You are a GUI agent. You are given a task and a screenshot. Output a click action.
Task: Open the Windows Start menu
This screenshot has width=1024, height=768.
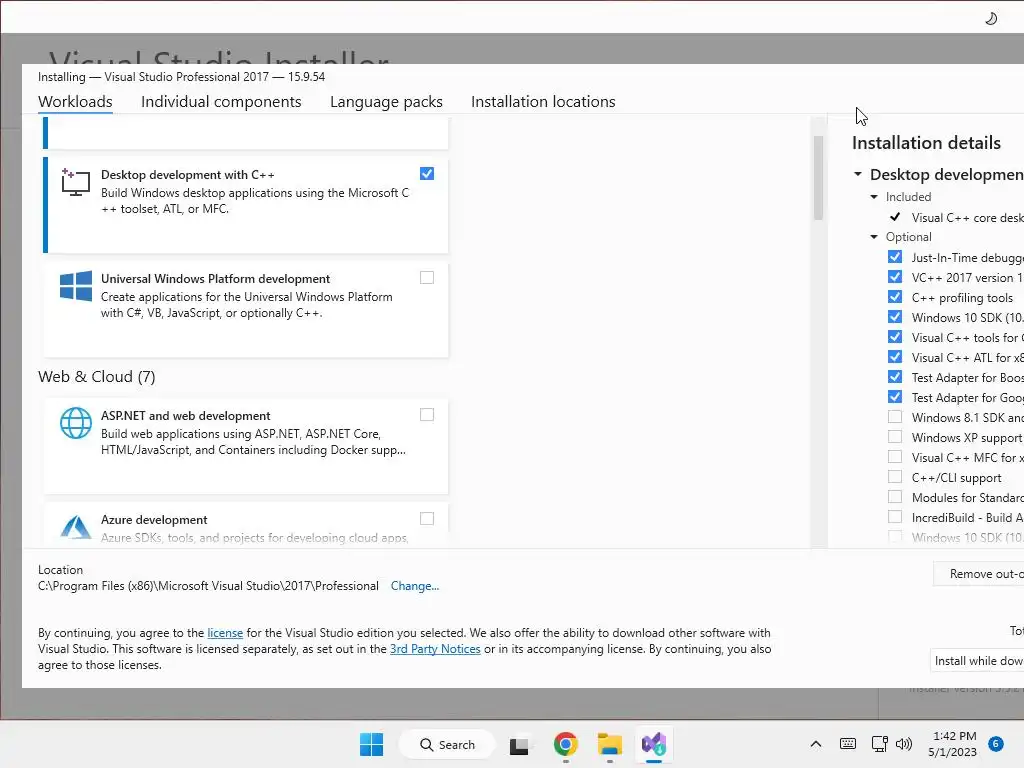tap(372, 744)
